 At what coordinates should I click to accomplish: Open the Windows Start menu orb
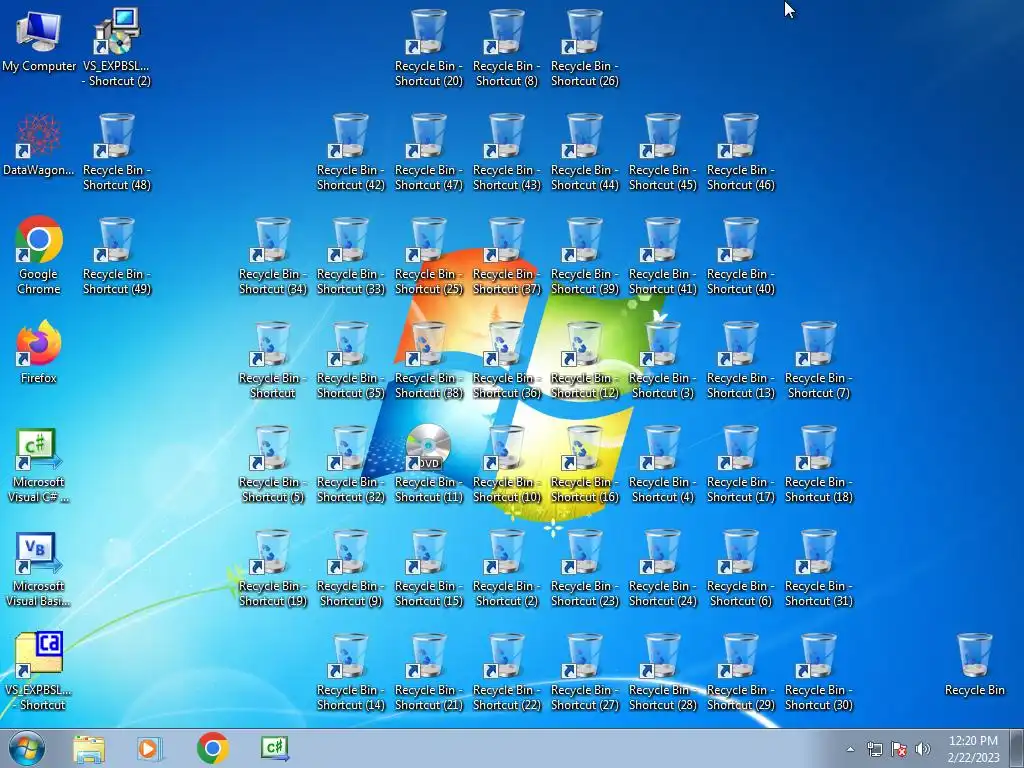pos(27,748)
